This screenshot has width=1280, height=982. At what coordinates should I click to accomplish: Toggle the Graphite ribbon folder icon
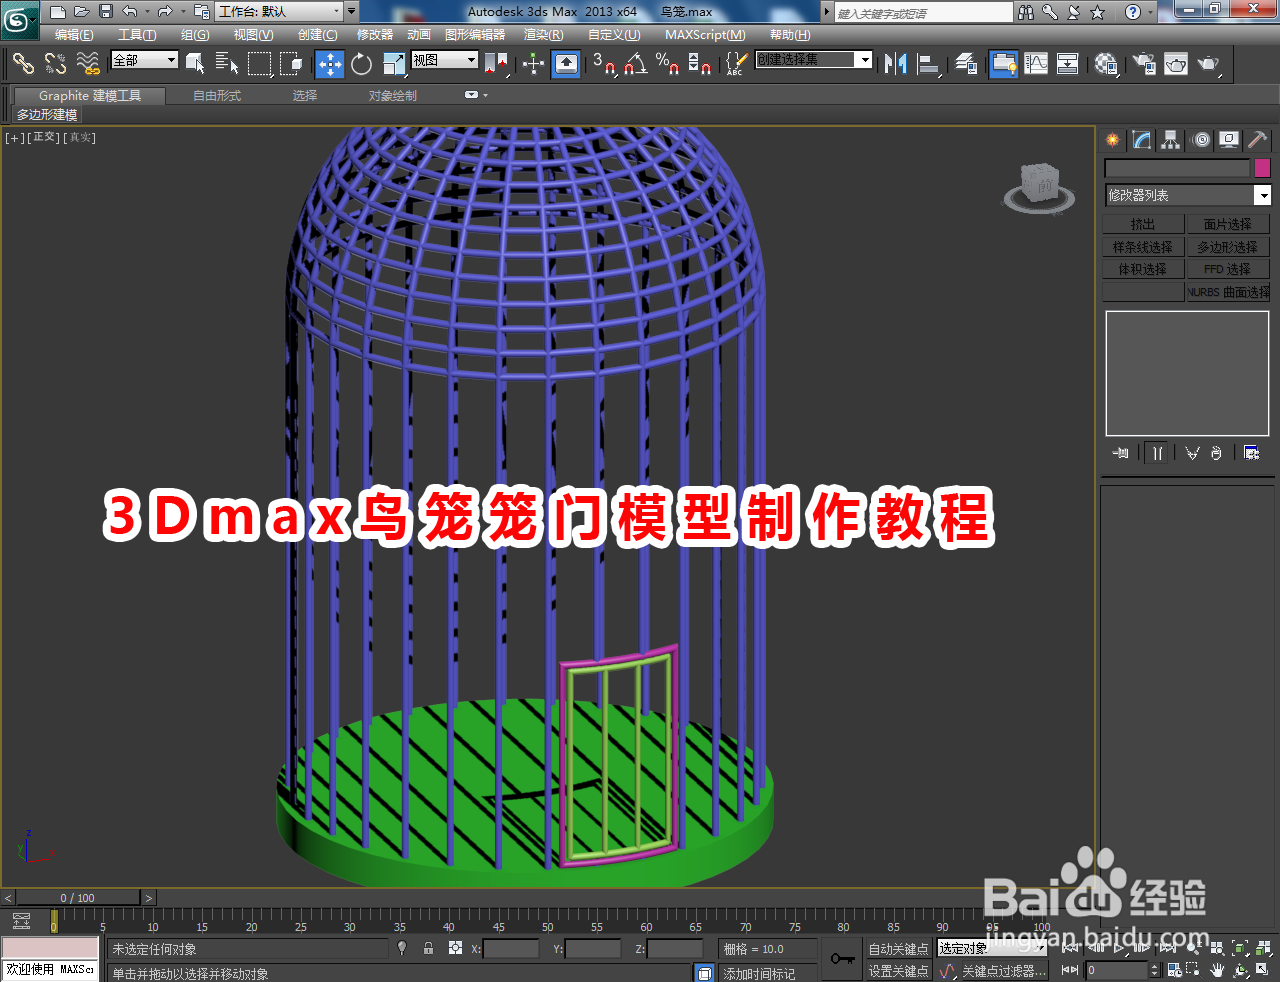pyautogui.click(x=1003, y=64)
